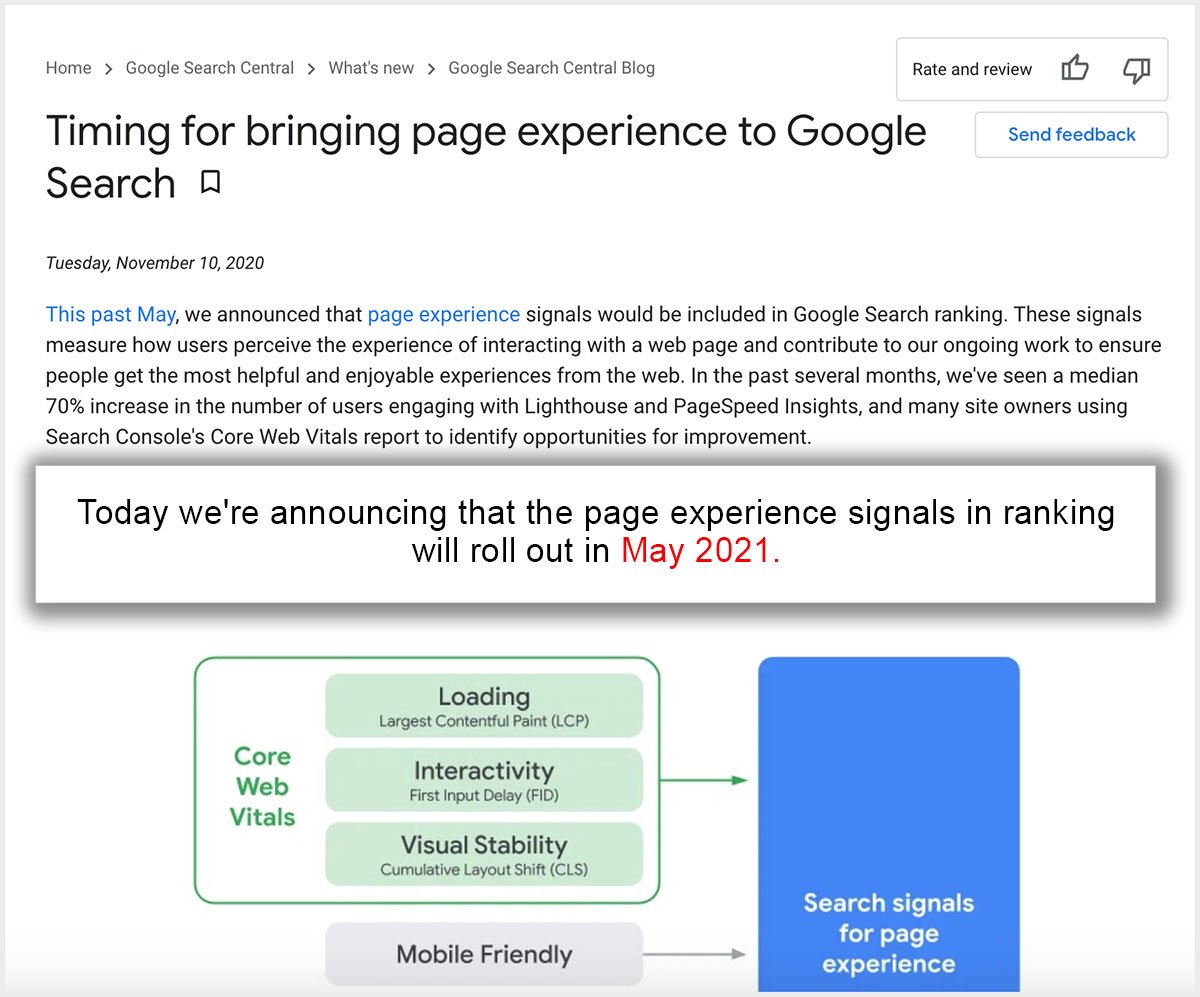
Task: Click the chevron after Google Search Central
Action: click(x=311, y=68)
